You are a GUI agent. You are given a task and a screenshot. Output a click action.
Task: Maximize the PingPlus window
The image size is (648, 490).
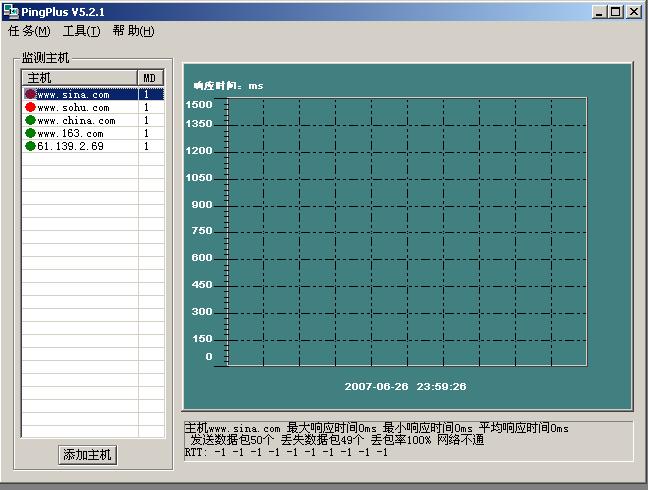(x=615, y=12)
